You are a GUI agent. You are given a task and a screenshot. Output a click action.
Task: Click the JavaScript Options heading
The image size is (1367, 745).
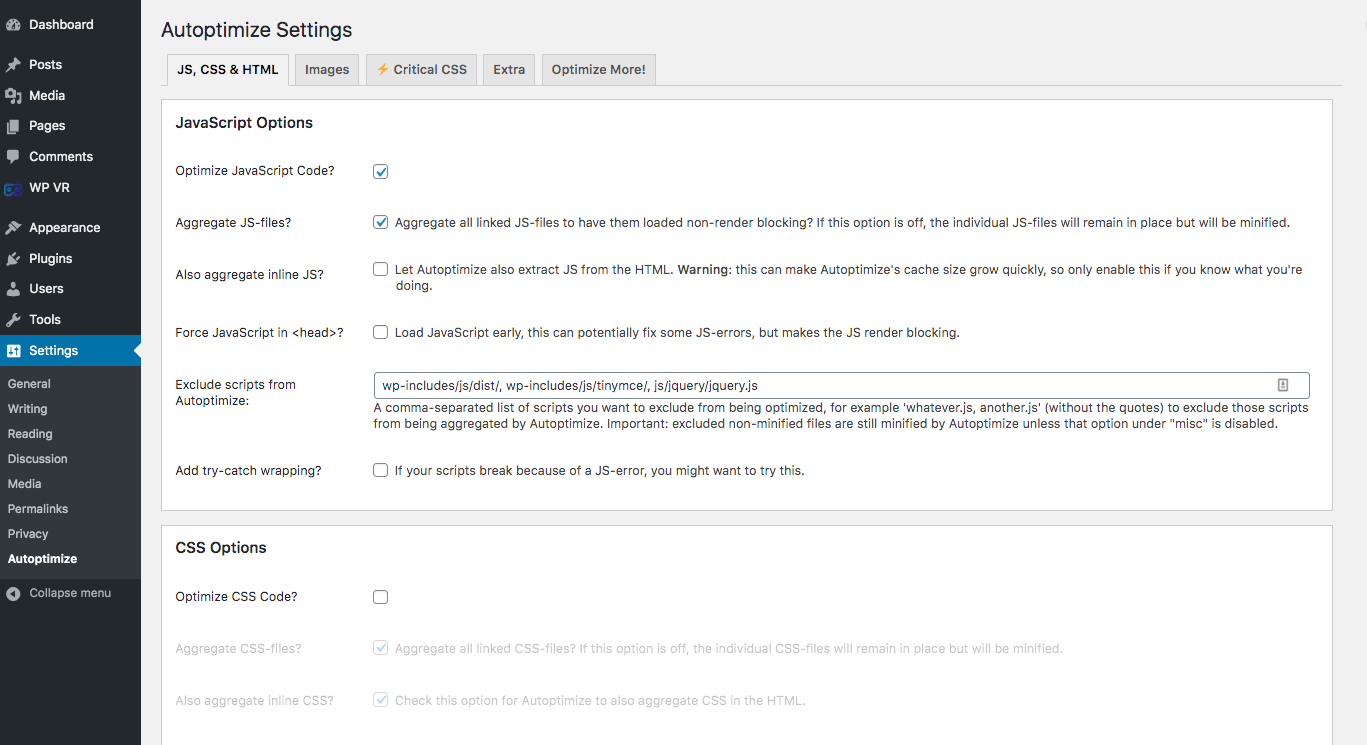click(x=244, y=123)
